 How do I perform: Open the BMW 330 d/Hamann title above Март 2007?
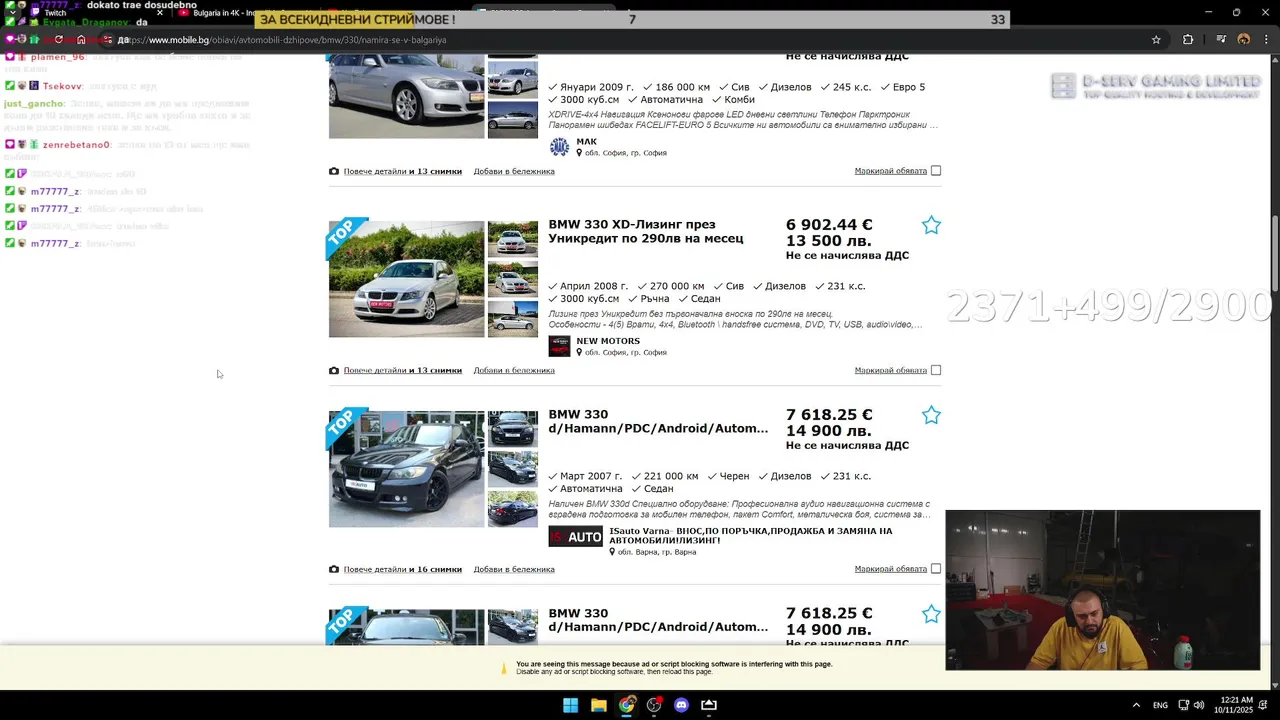click(x=658, y=421)
